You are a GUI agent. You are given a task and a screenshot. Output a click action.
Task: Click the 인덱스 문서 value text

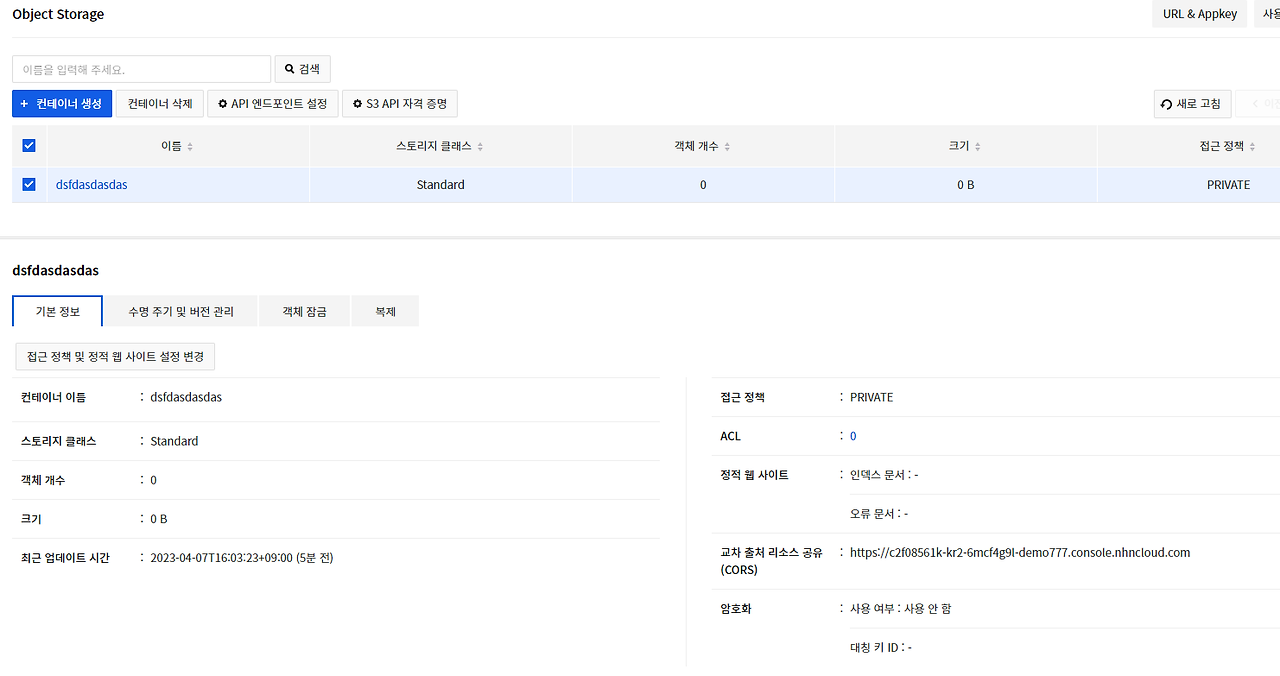[x=884, y=475]
